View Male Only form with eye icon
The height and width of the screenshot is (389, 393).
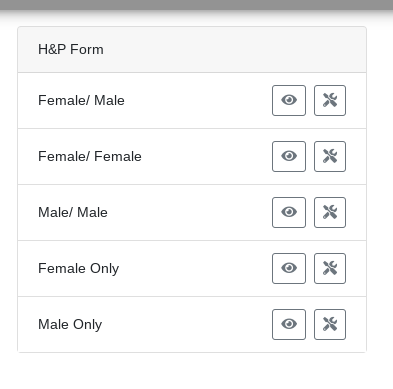(x=289, y=324)
